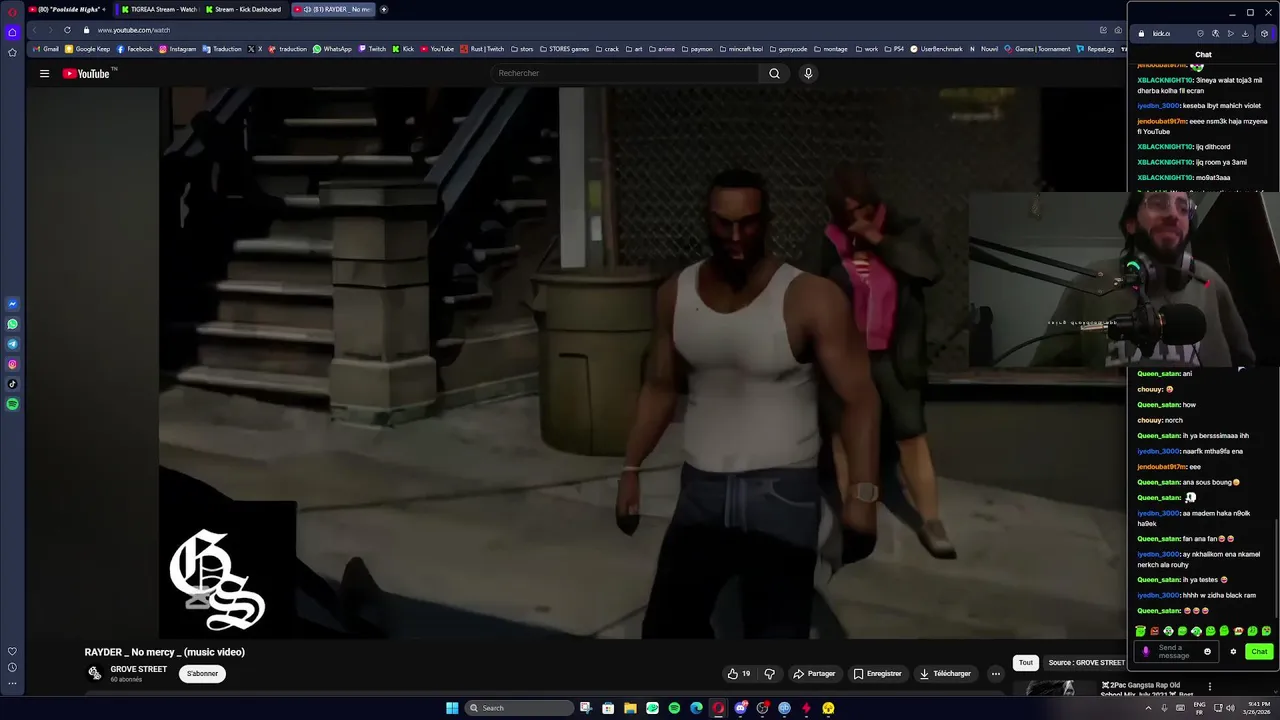The image size is (1280, 720).
Task: Open Opera sidebar bookmarks star icon
Action: point(12,52)
